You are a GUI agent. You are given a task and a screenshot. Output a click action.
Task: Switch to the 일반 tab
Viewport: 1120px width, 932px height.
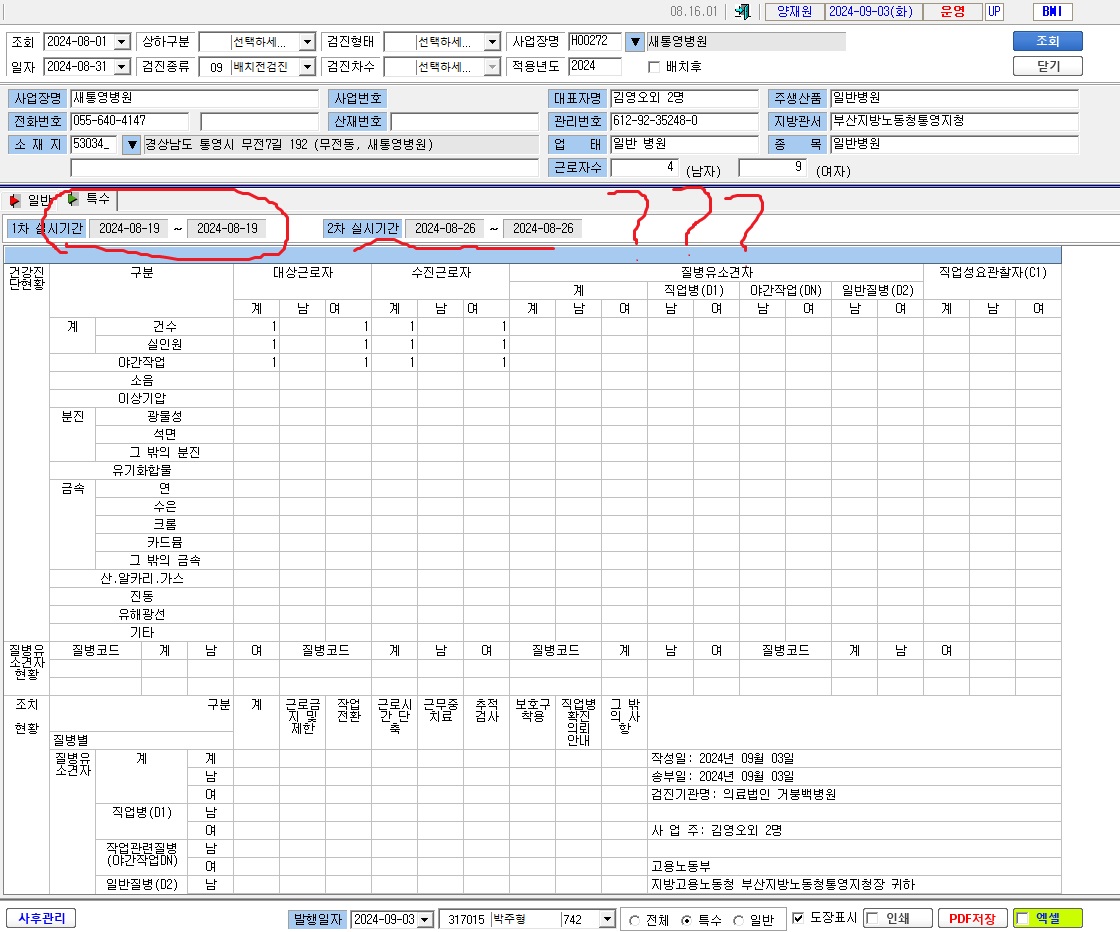pyautogui.click(x=32, y=201)
